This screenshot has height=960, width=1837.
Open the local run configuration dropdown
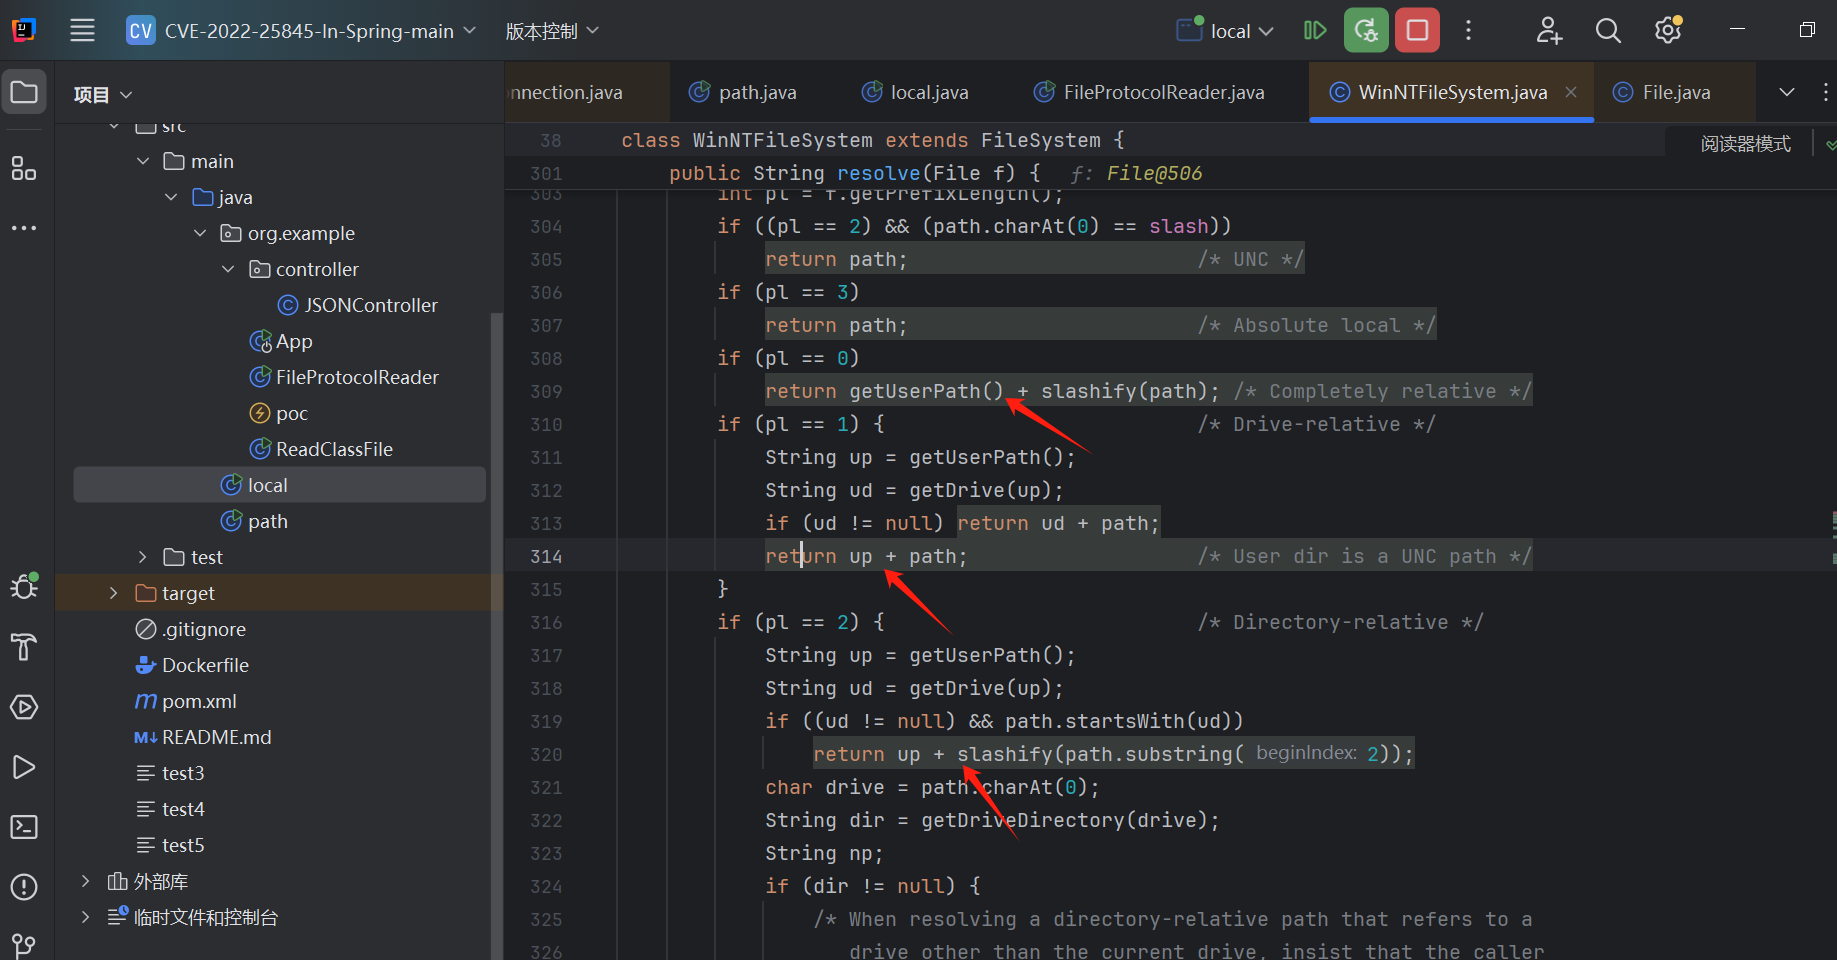point(1225,31)
